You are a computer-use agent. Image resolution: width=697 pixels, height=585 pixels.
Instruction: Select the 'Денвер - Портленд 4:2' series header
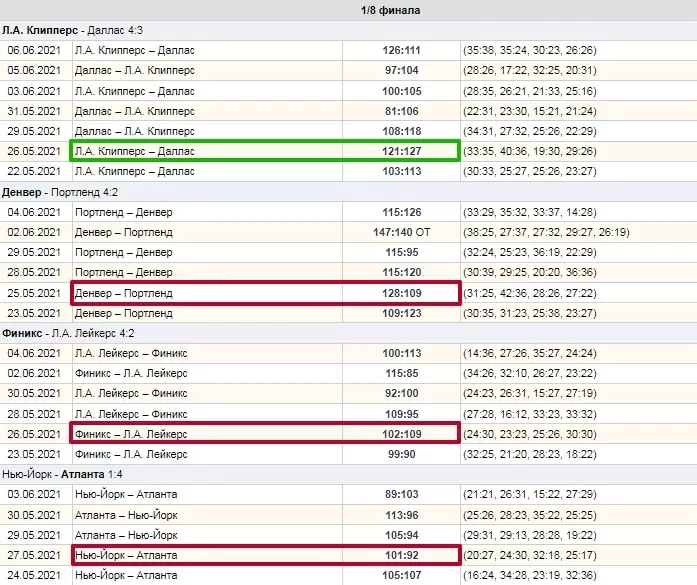(60, 192)
